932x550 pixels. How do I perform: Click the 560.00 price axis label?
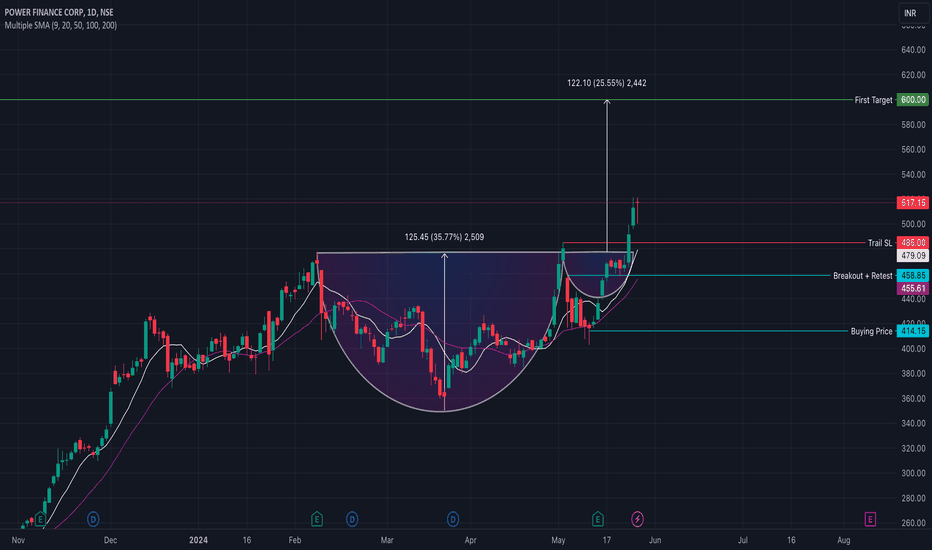point(913,149)
